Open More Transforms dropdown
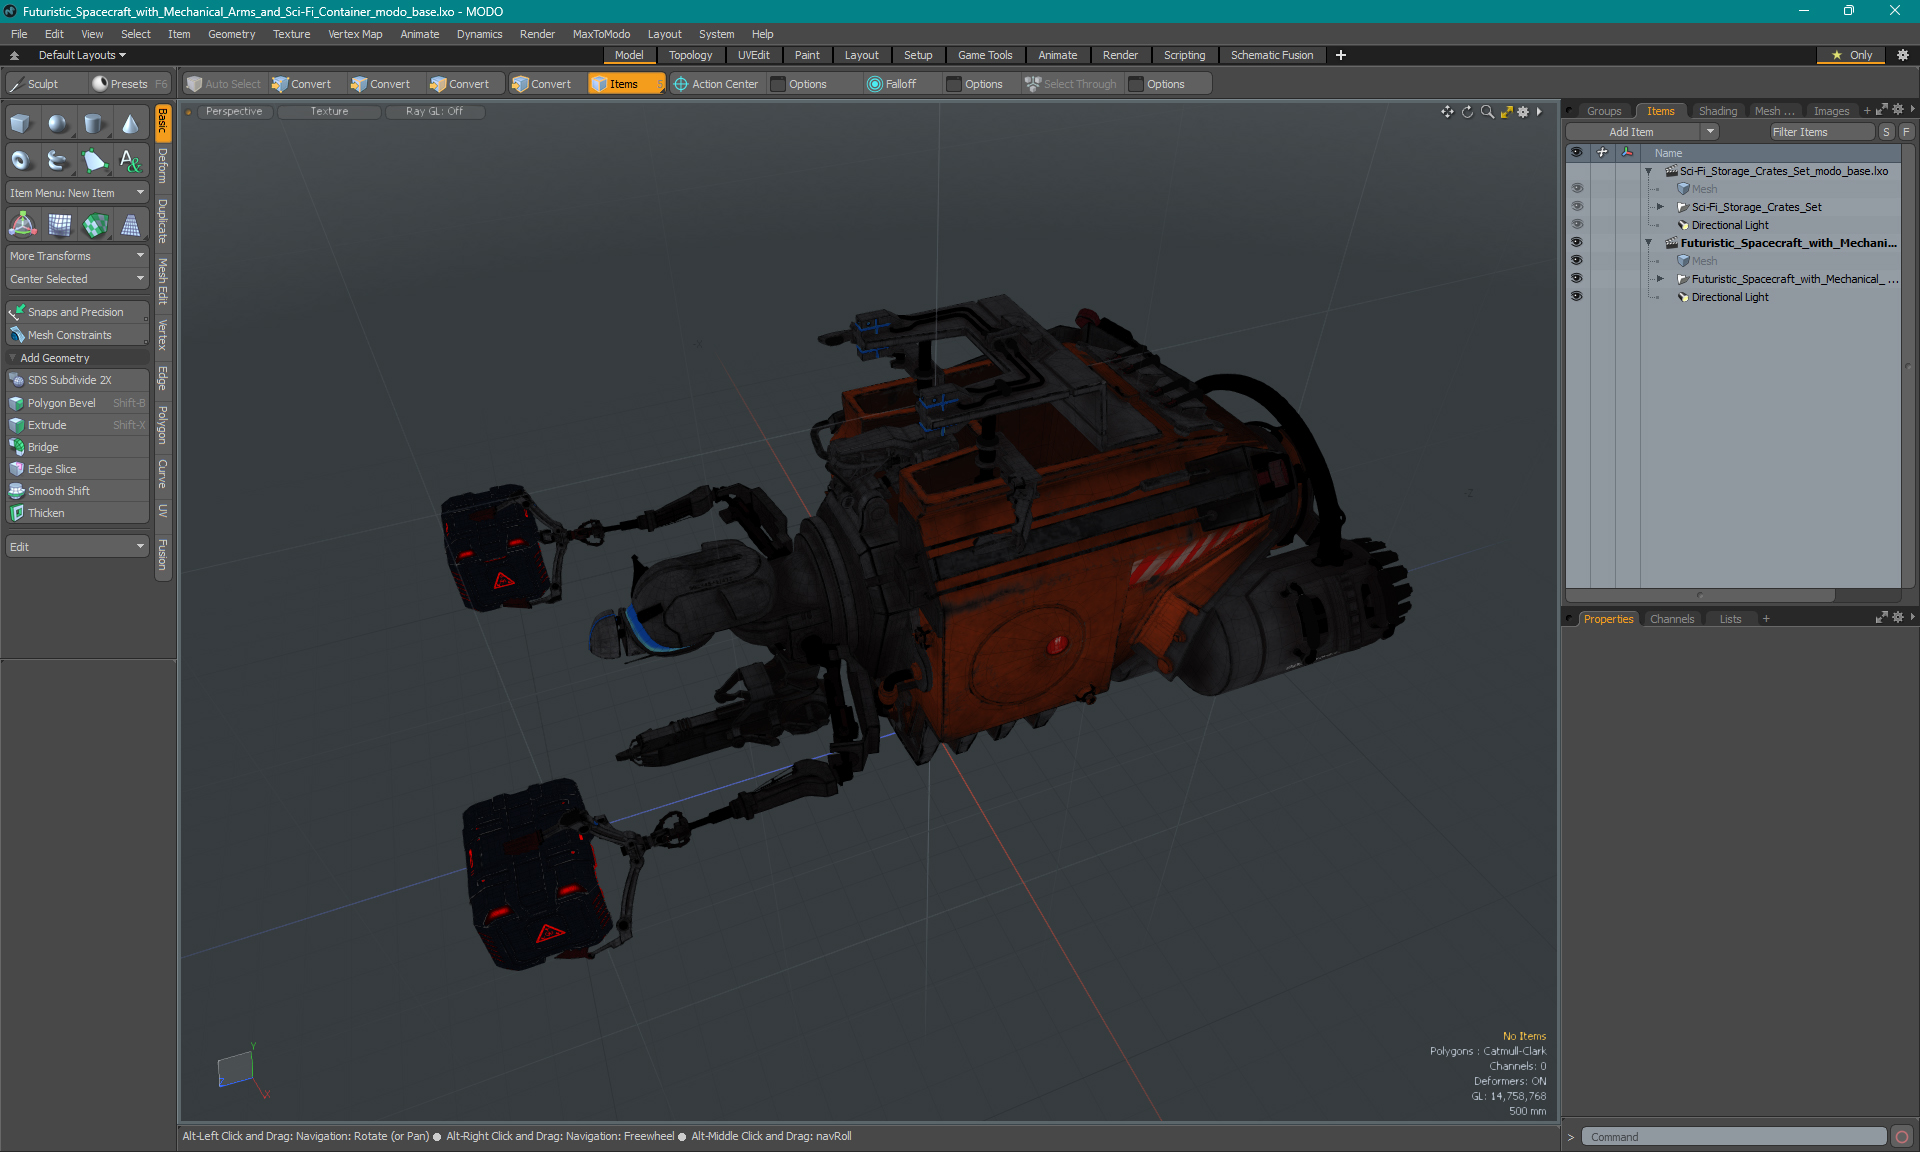Viewport: 1920px width, 1152px height. [x=77, y=256]
